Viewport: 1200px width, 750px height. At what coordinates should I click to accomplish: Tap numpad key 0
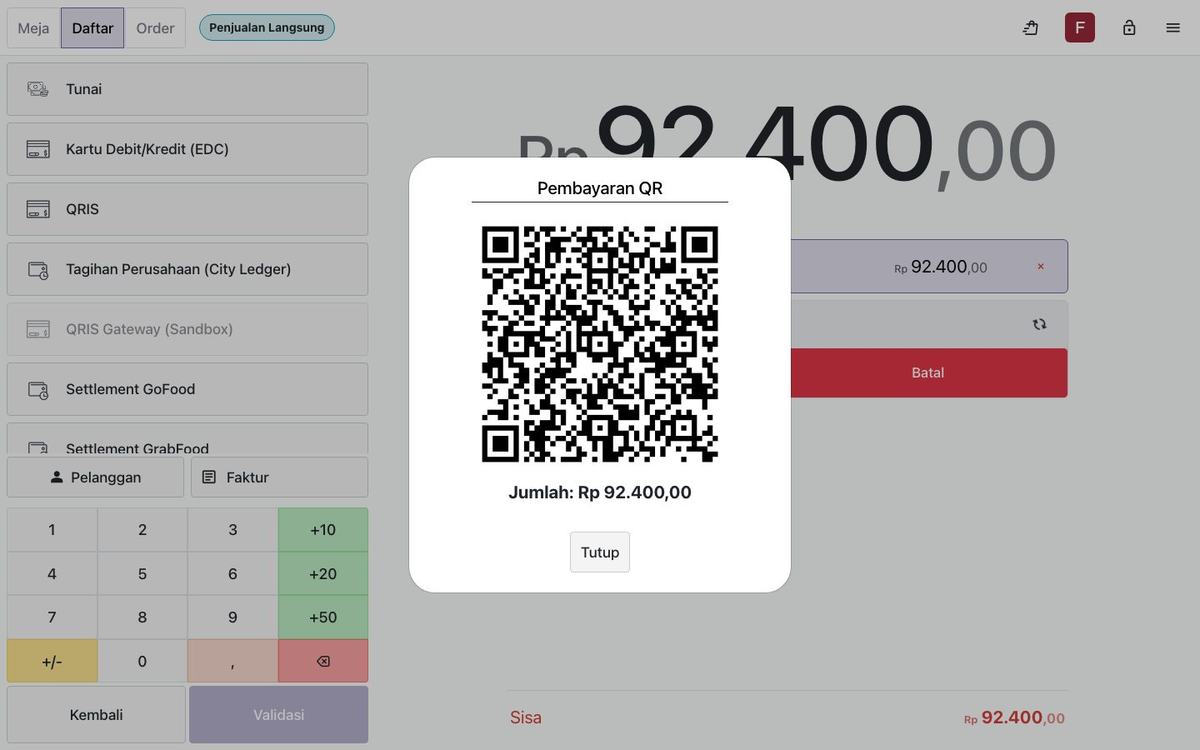(142, 661)
